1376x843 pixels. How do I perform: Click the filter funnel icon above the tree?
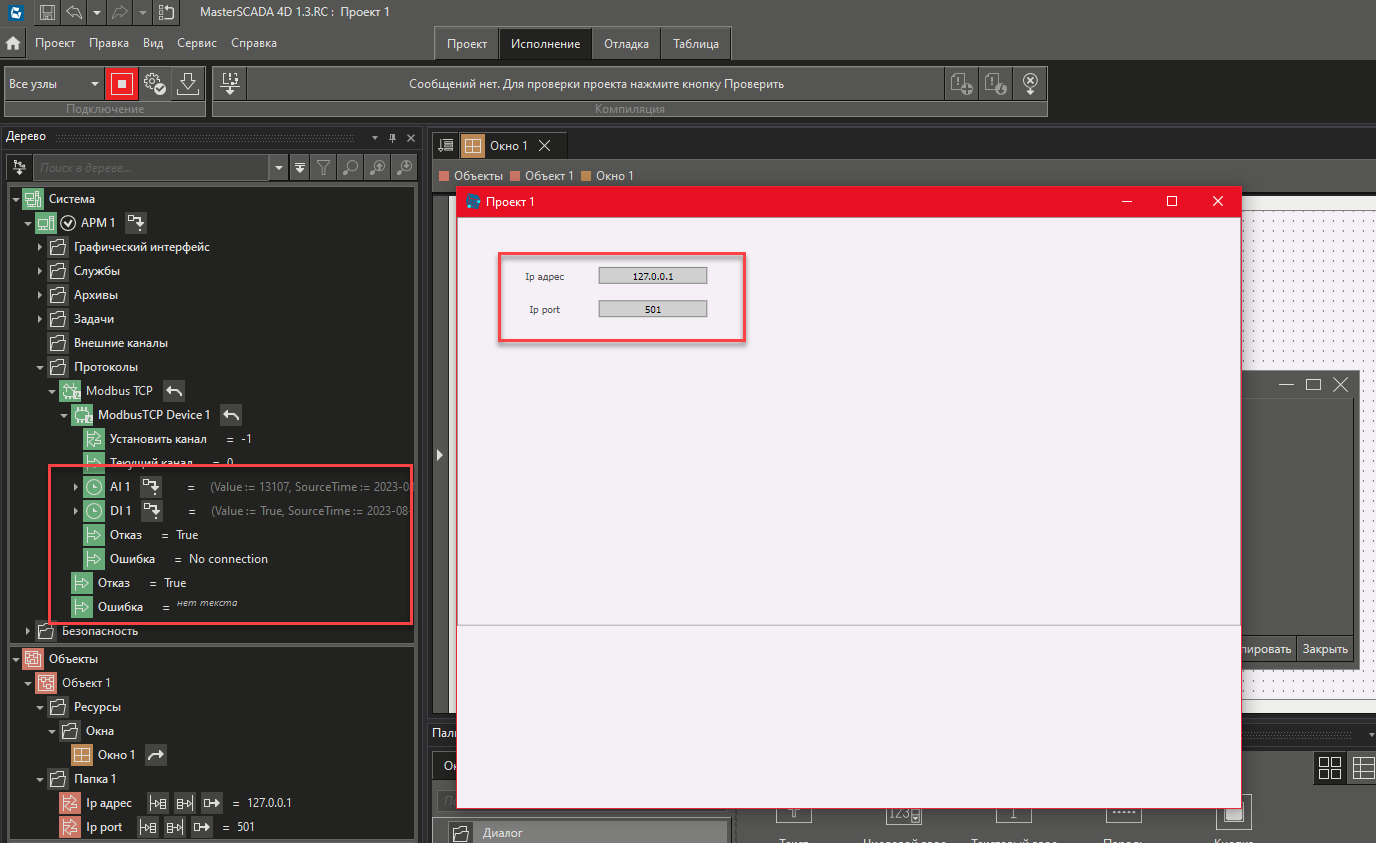[324, 167]
